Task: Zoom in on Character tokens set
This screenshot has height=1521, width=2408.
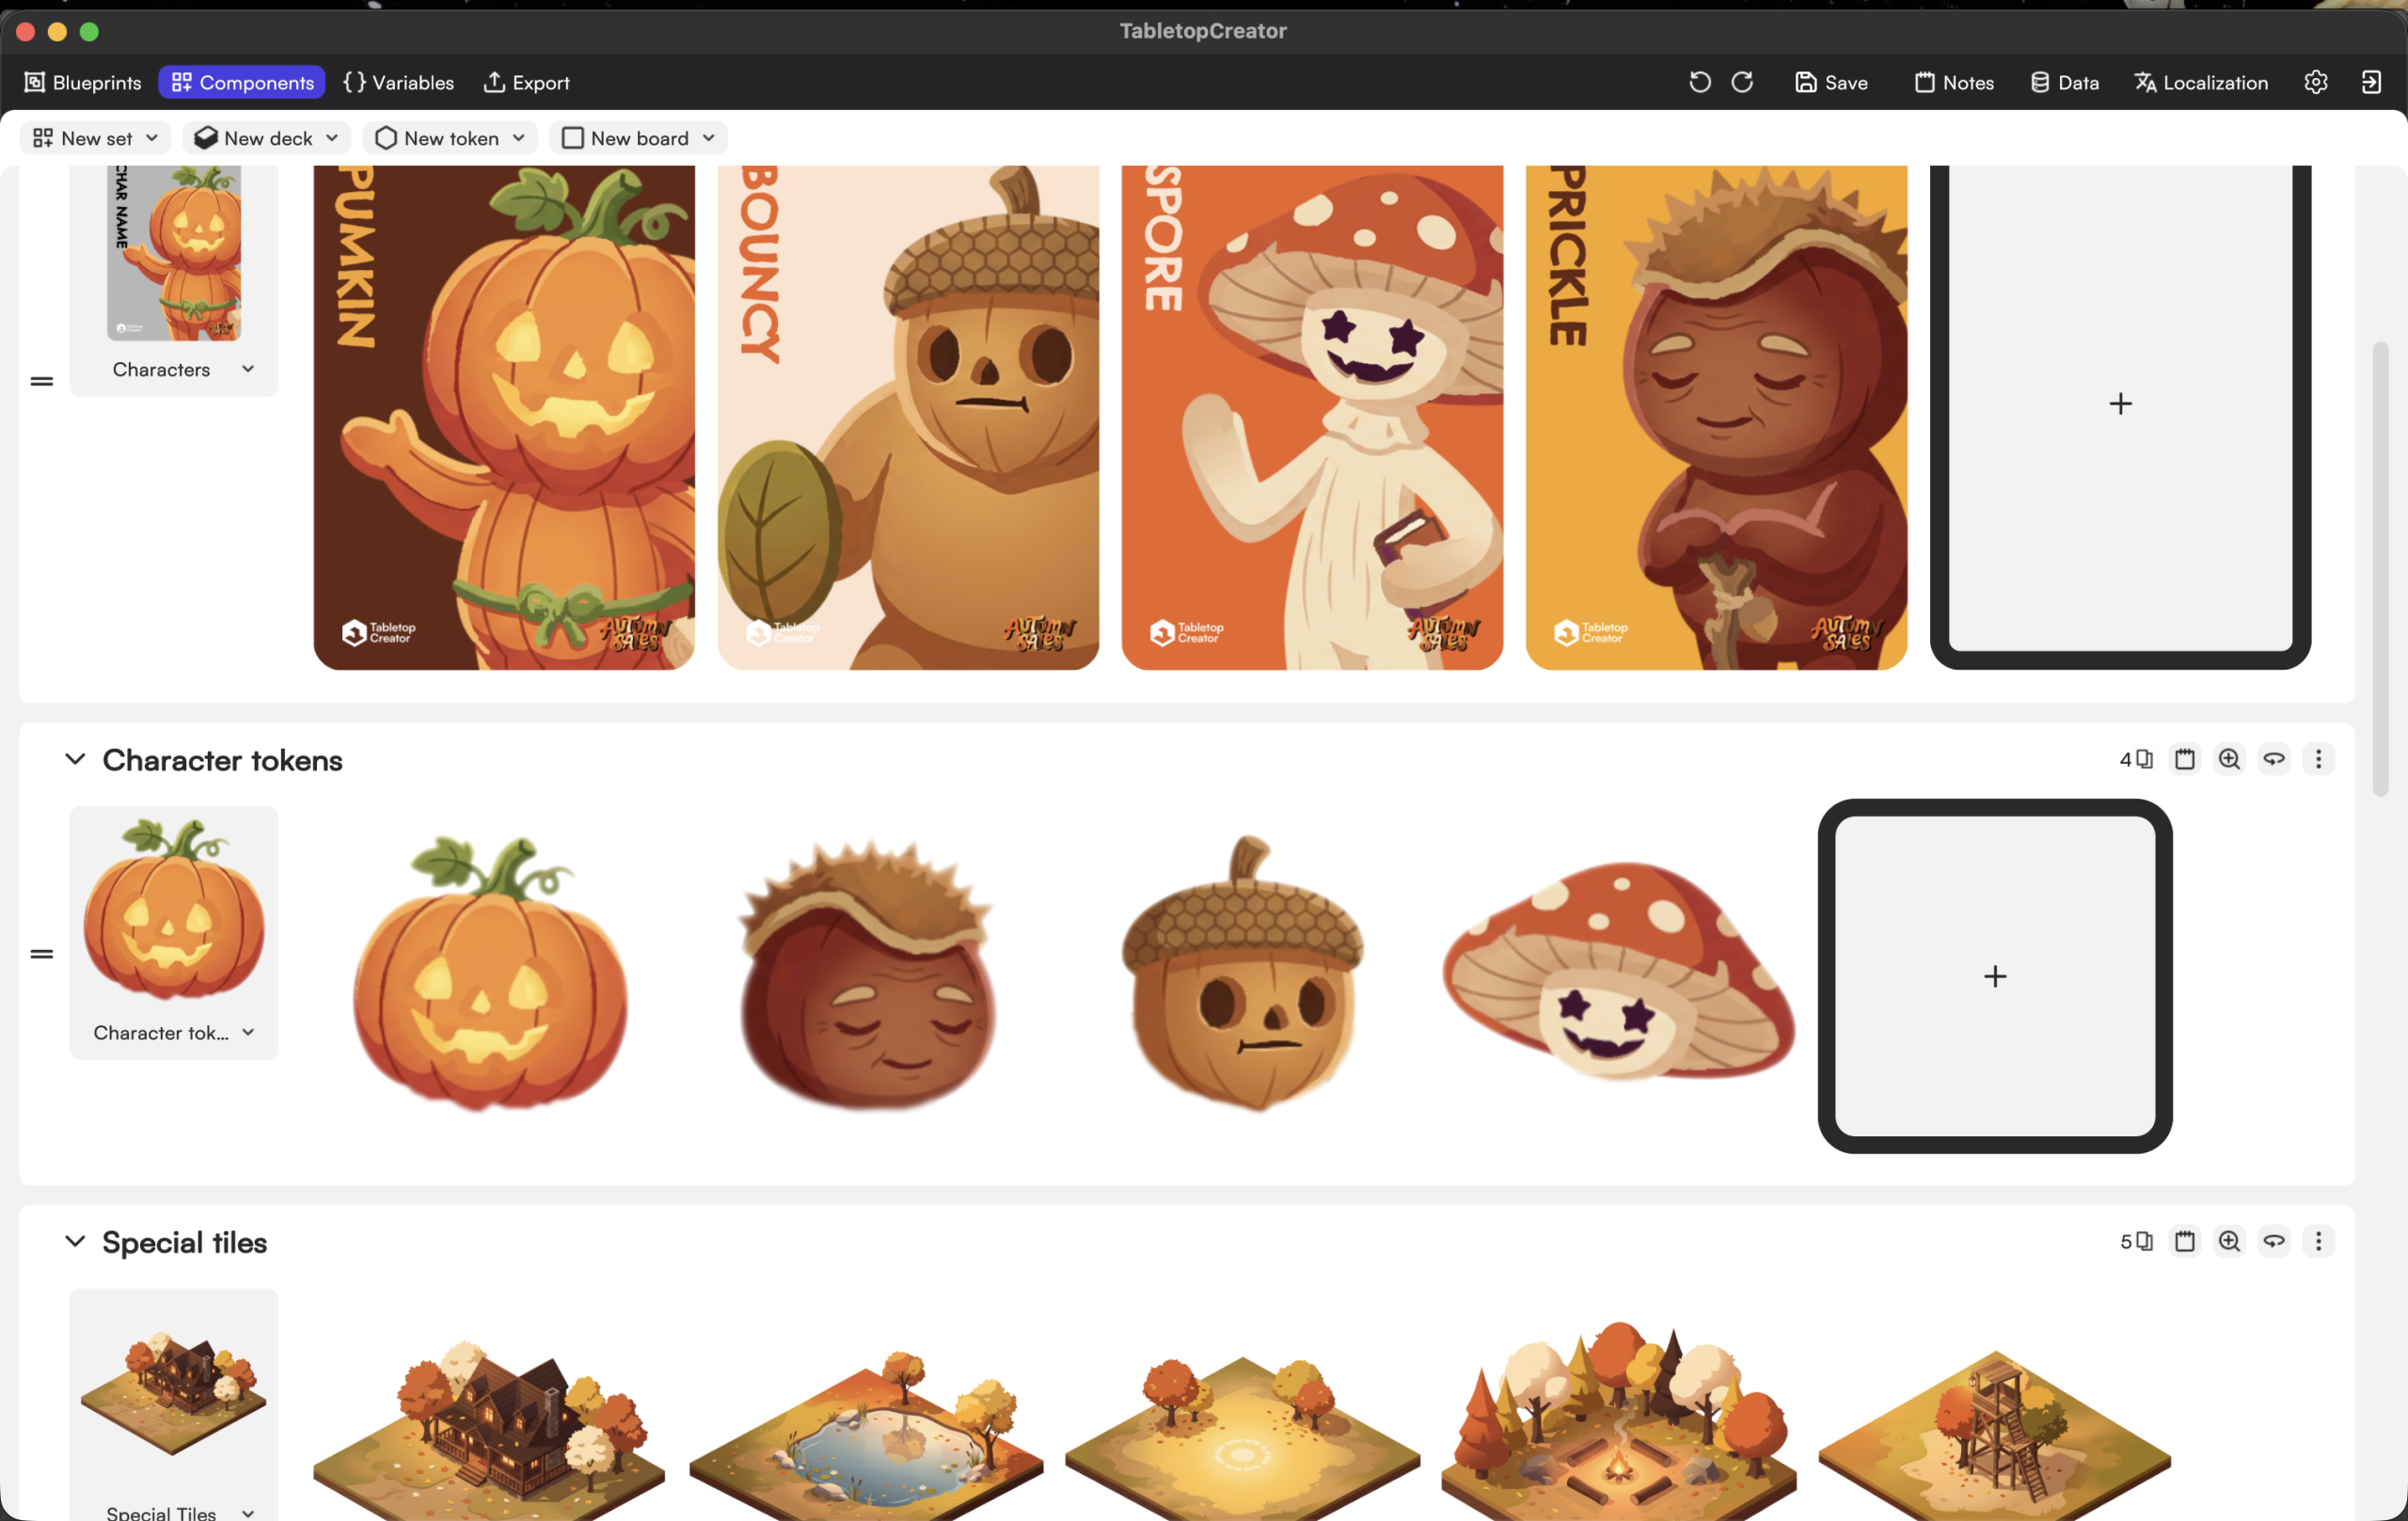Action: pyautogui.click(x=2229, y=759)
